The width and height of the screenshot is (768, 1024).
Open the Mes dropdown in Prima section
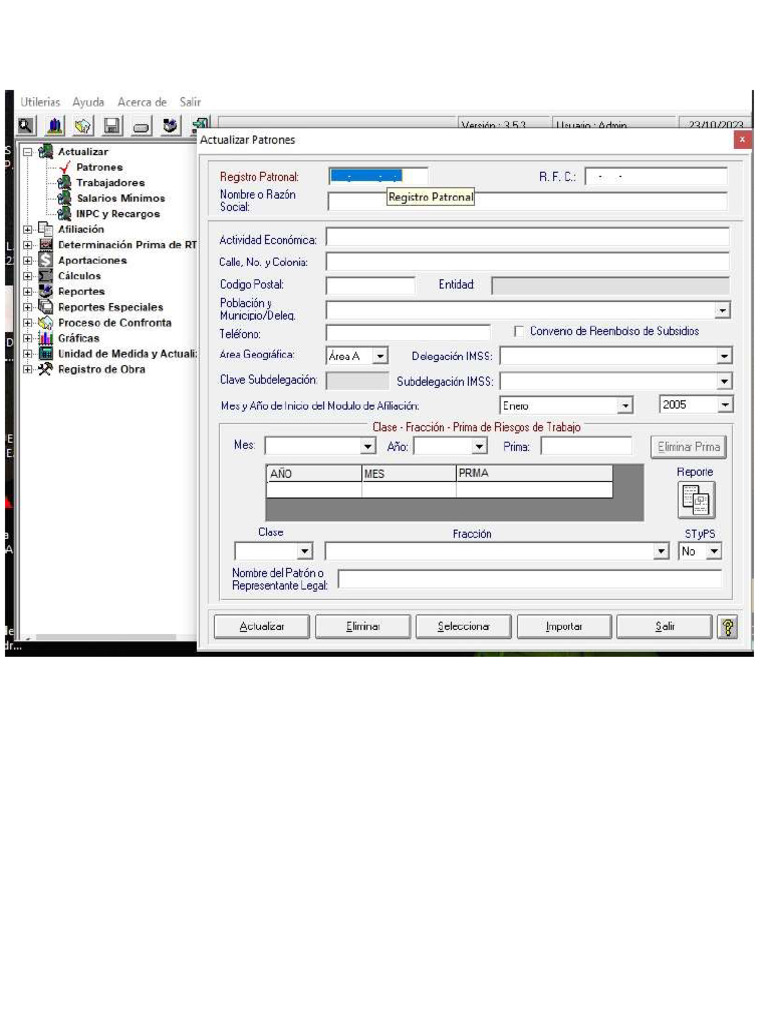point(368,447)
